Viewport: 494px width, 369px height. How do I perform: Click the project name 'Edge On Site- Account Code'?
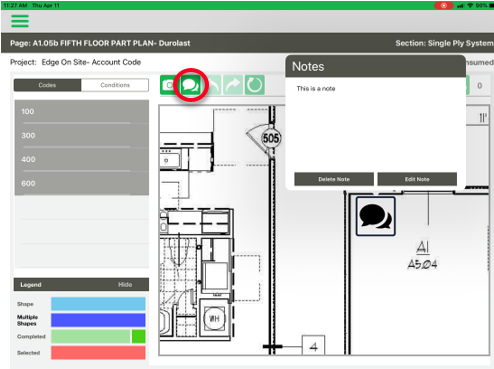point(91,62)
